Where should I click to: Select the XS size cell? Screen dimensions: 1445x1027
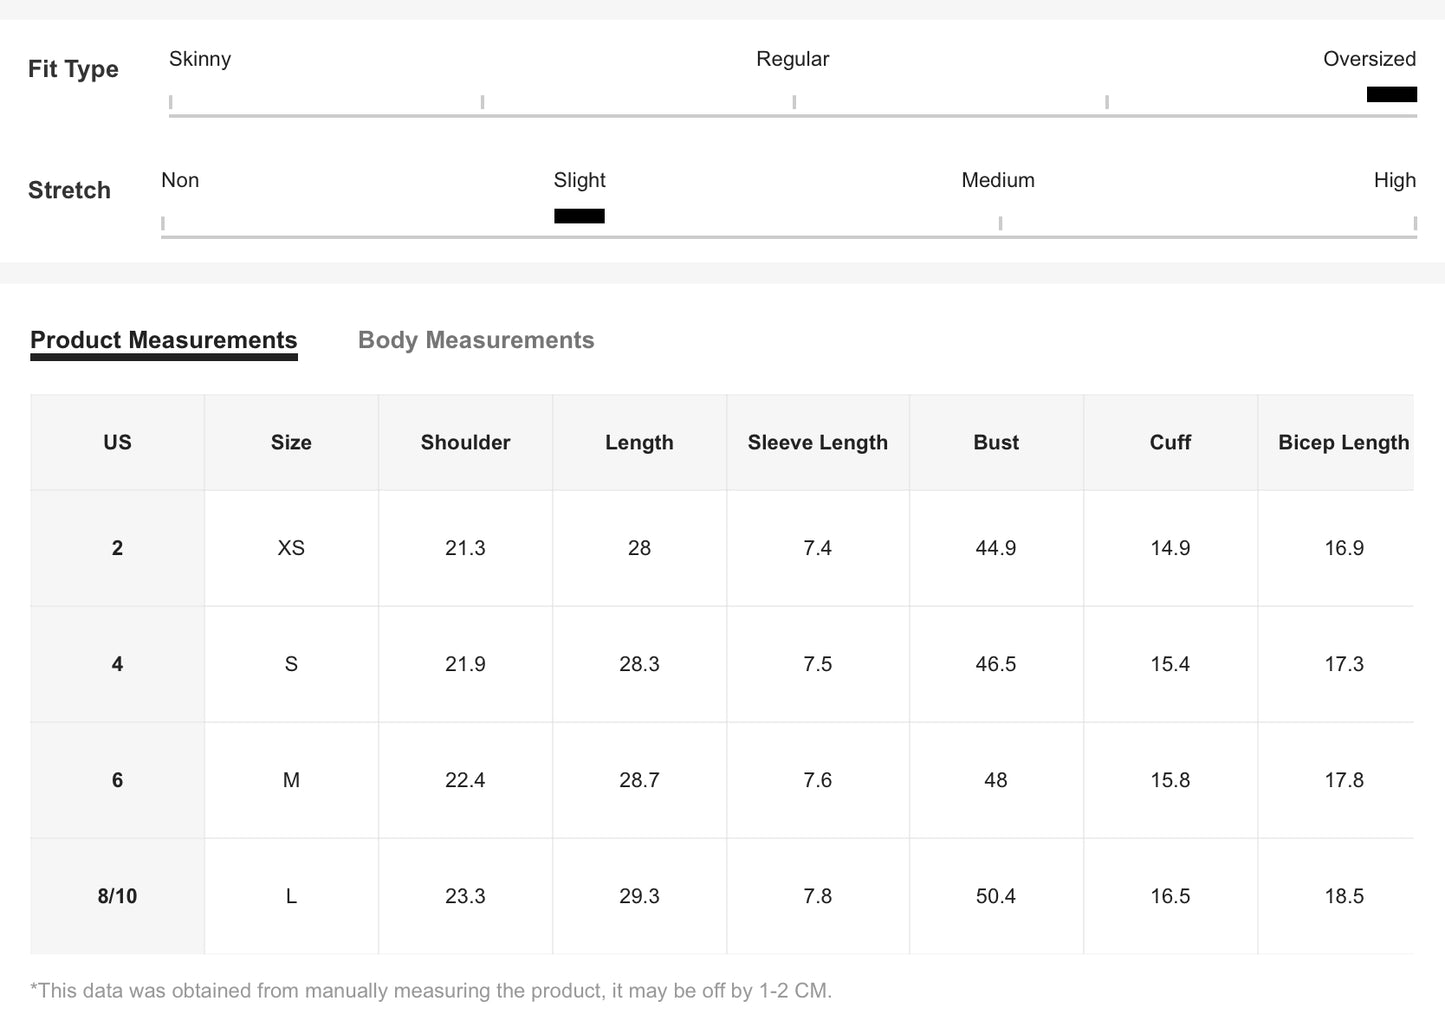[x=291, y=548]
